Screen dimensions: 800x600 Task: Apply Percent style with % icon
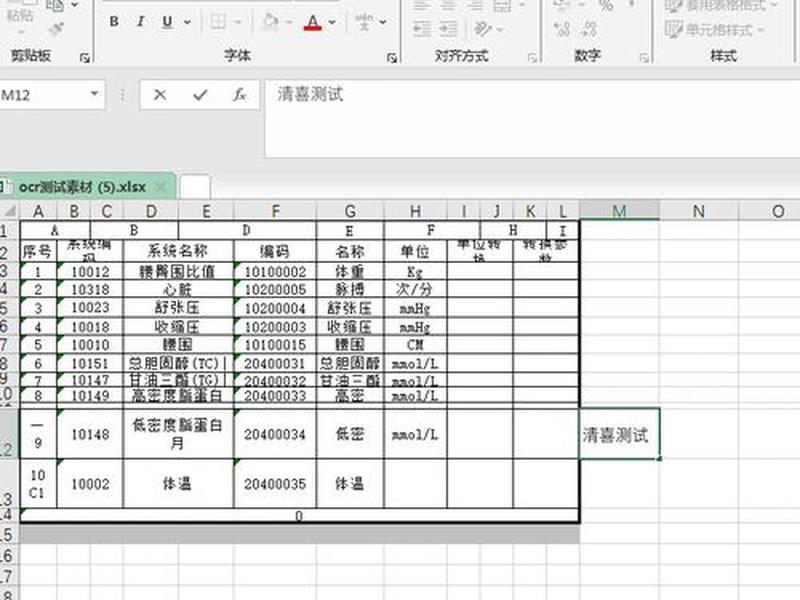point(606,6)
